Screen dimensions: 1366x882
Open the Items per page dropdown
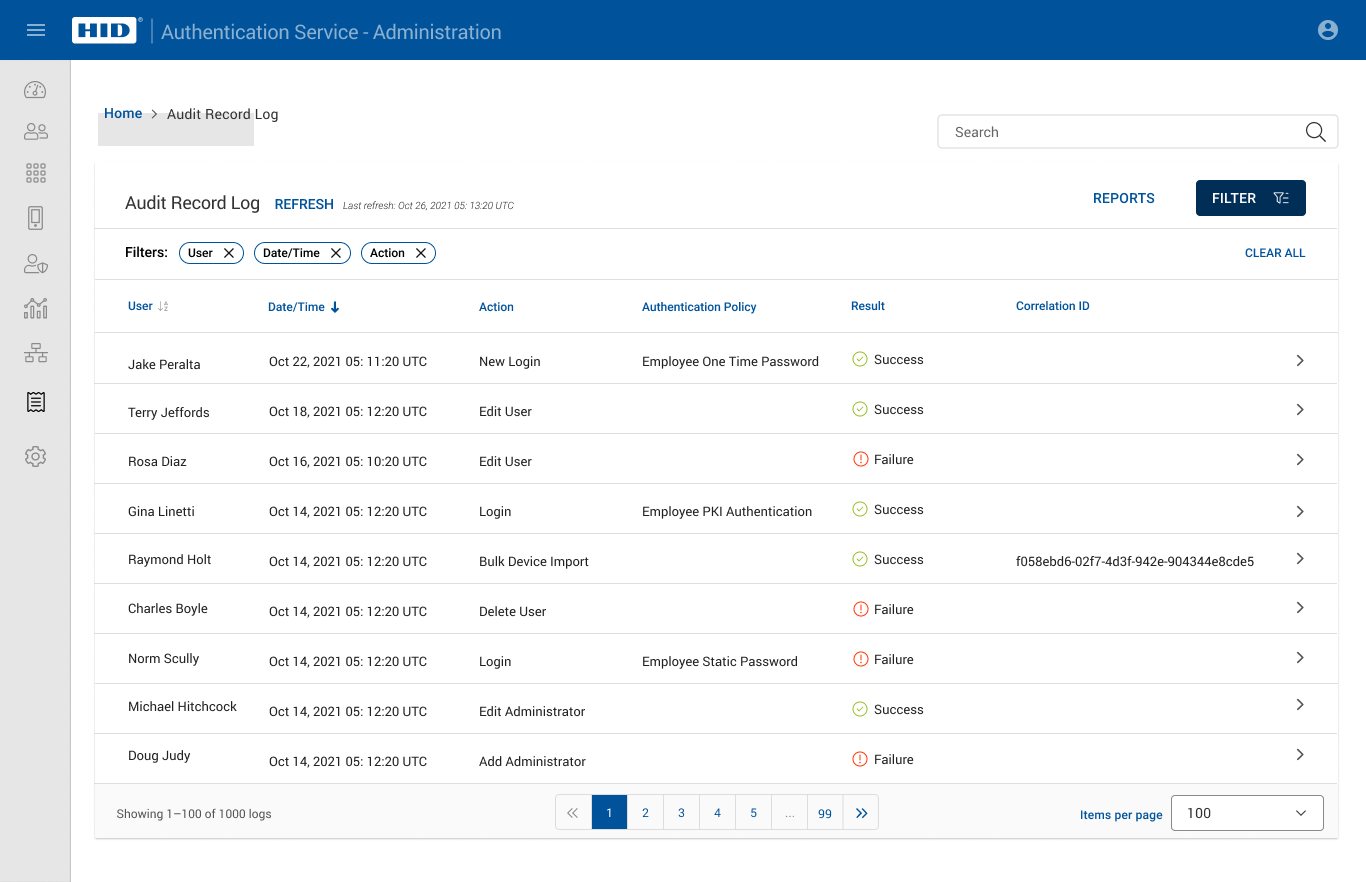pyautogui.click(x=1247, y=813)
